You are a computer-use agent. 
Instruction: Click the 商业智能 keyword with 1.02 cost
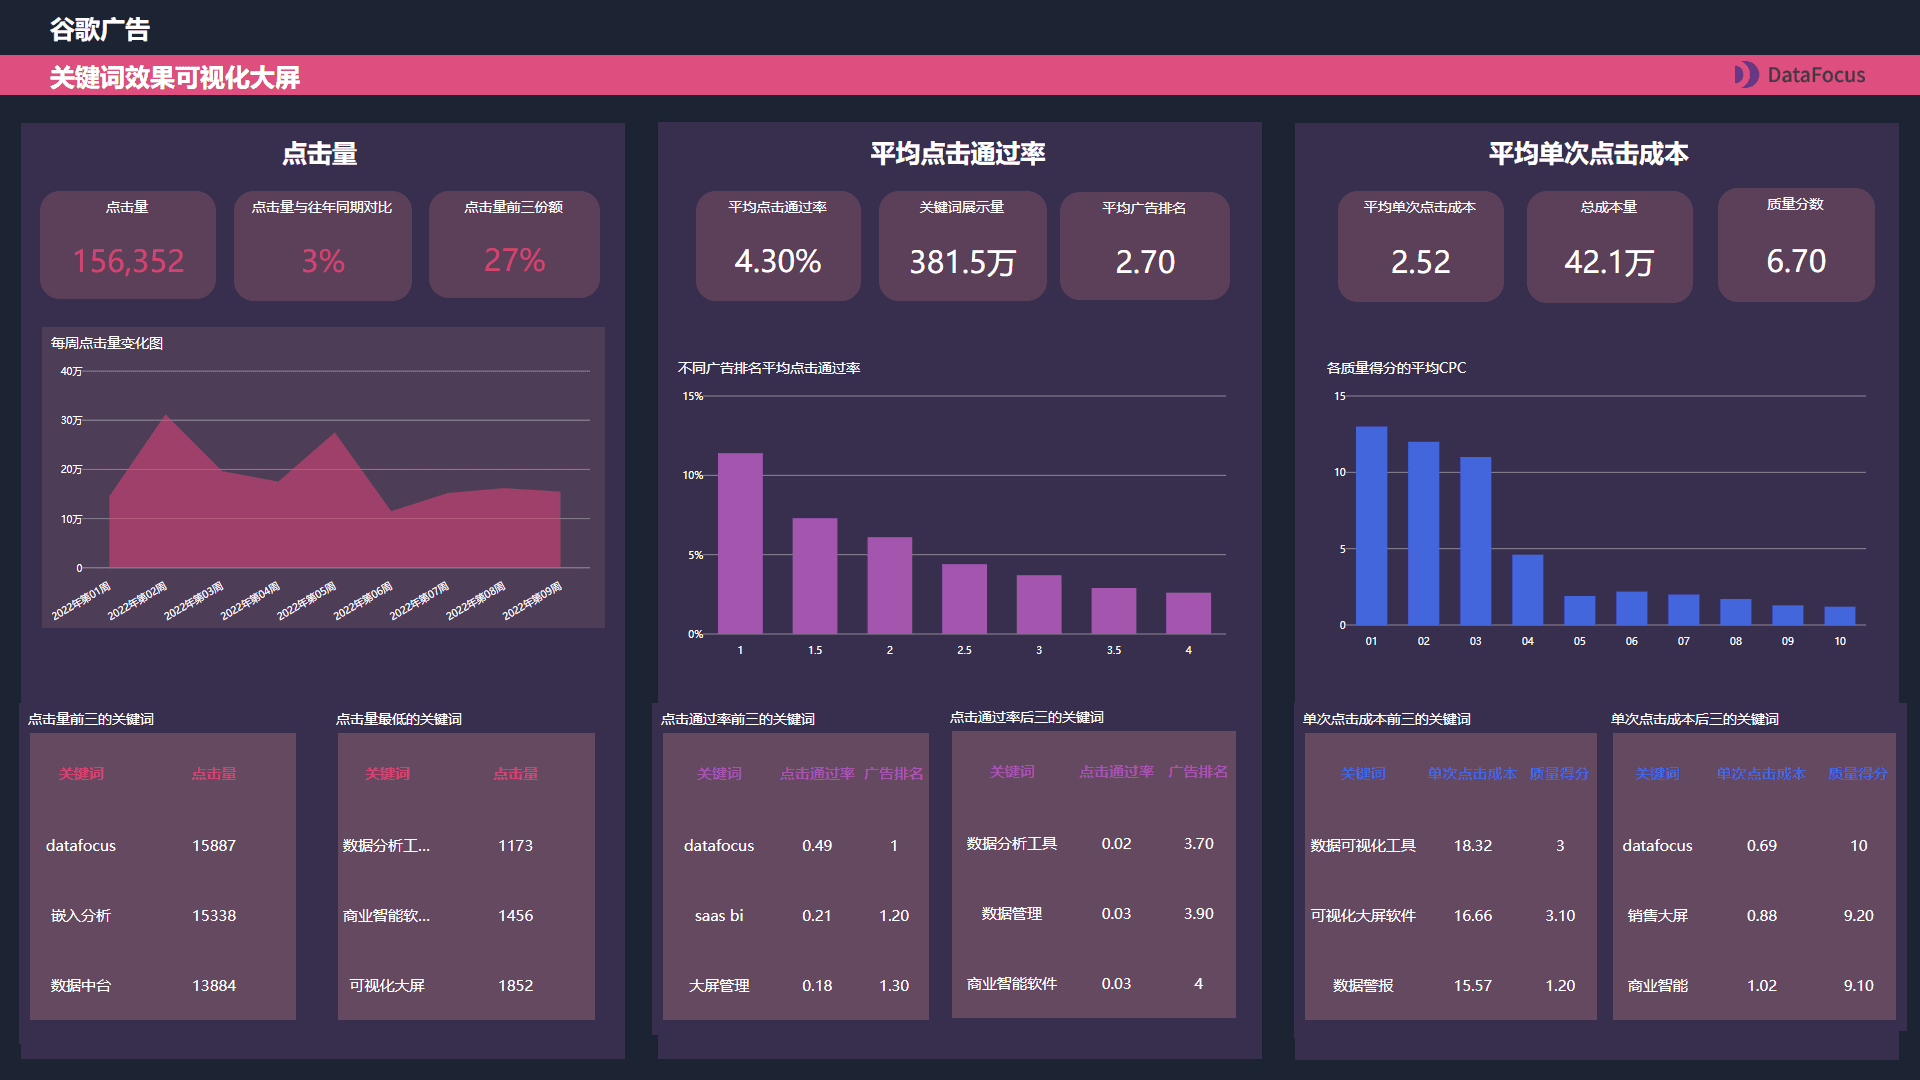pyautogui.click(x=1657, y=985)
